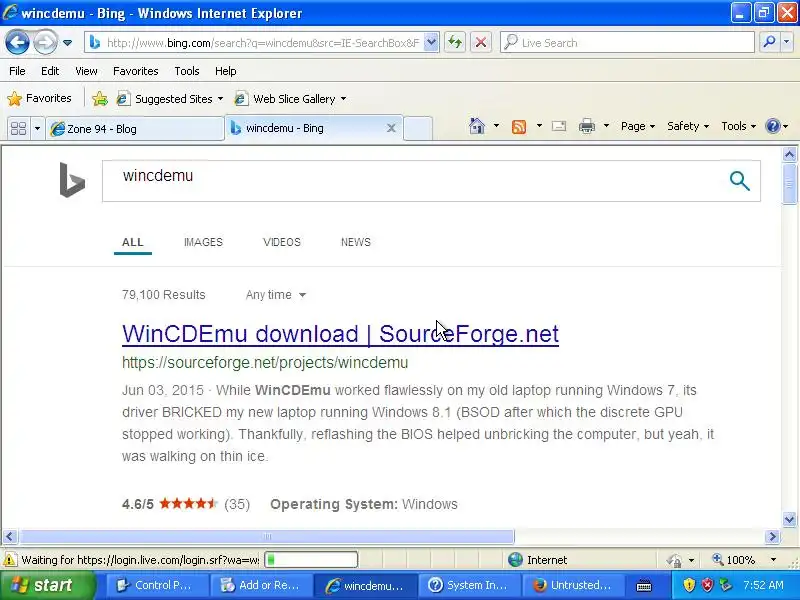The image size is (800, 600).
Task: Close the wincdemu - Bing tab
Action: pos(391,128)
